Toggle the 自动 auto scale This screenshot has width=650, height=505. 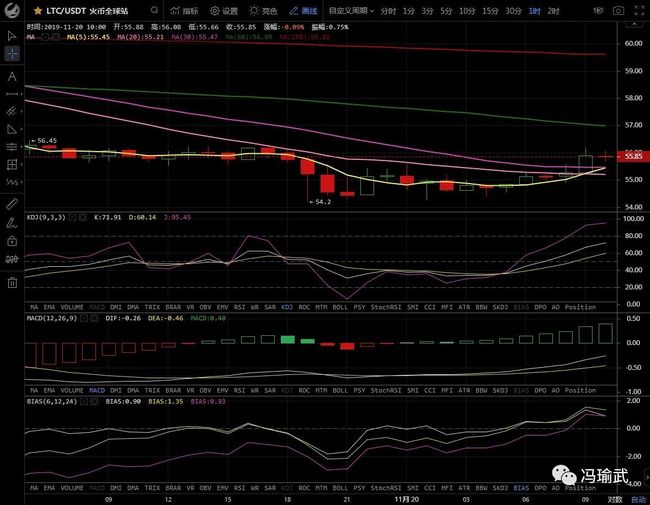pyautogui.click(x=638, y=499)
